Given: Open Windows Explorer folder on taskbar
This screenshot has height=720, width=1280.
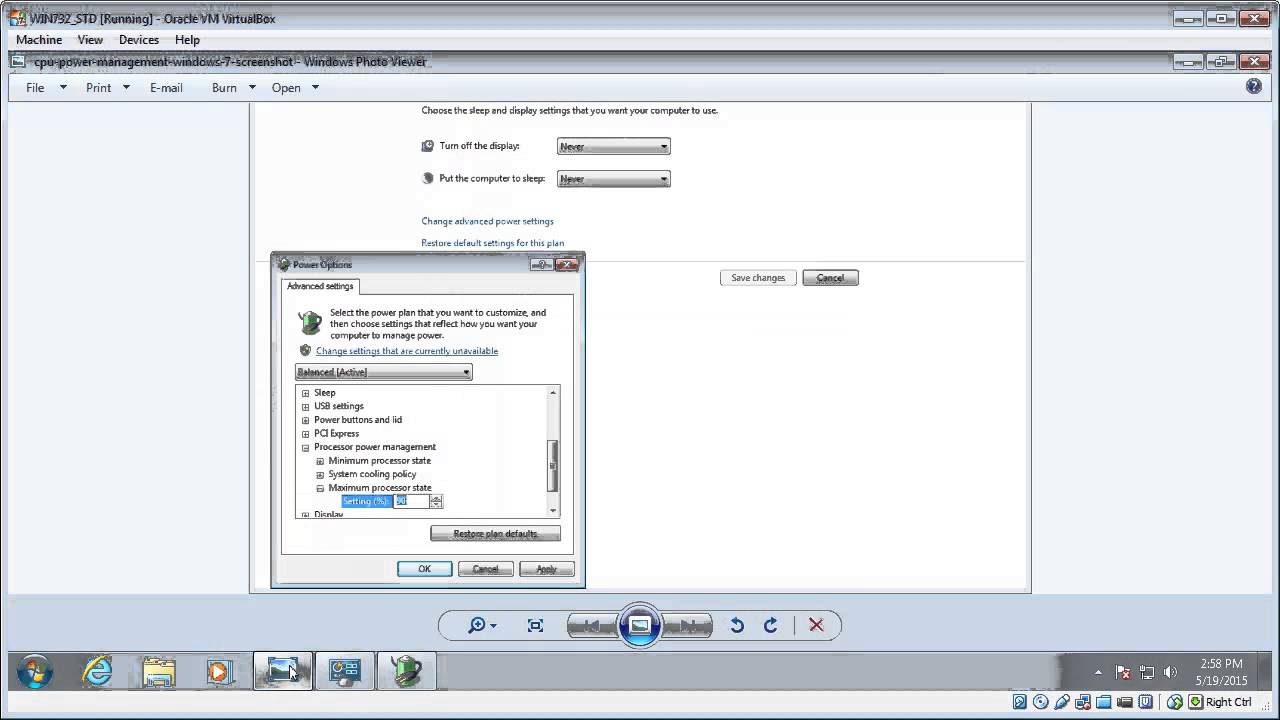Looking at the screenshot, I should [158, 671].
